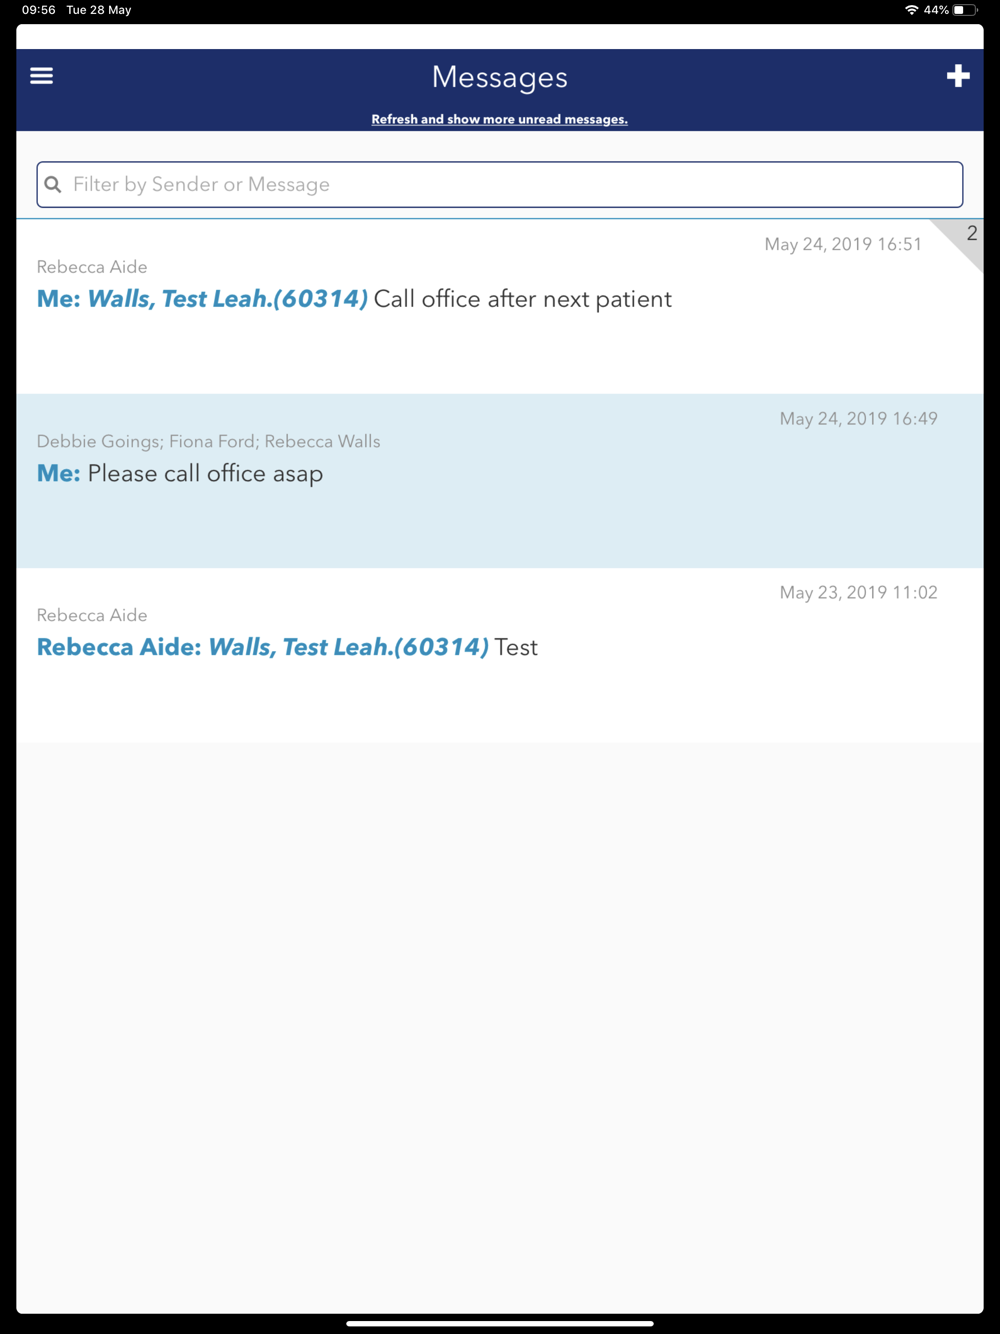This screenshot has width=1000, height=1334.
Task: Select Walls, Test Leah.(60314) in Rebecca Aide's message
Action: point(348,647)
